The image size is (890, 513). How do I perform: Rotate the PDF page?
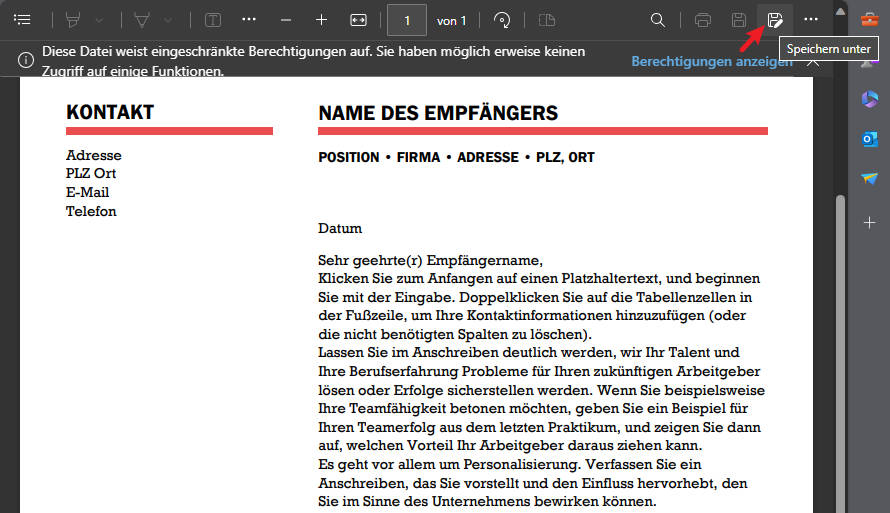502,20
